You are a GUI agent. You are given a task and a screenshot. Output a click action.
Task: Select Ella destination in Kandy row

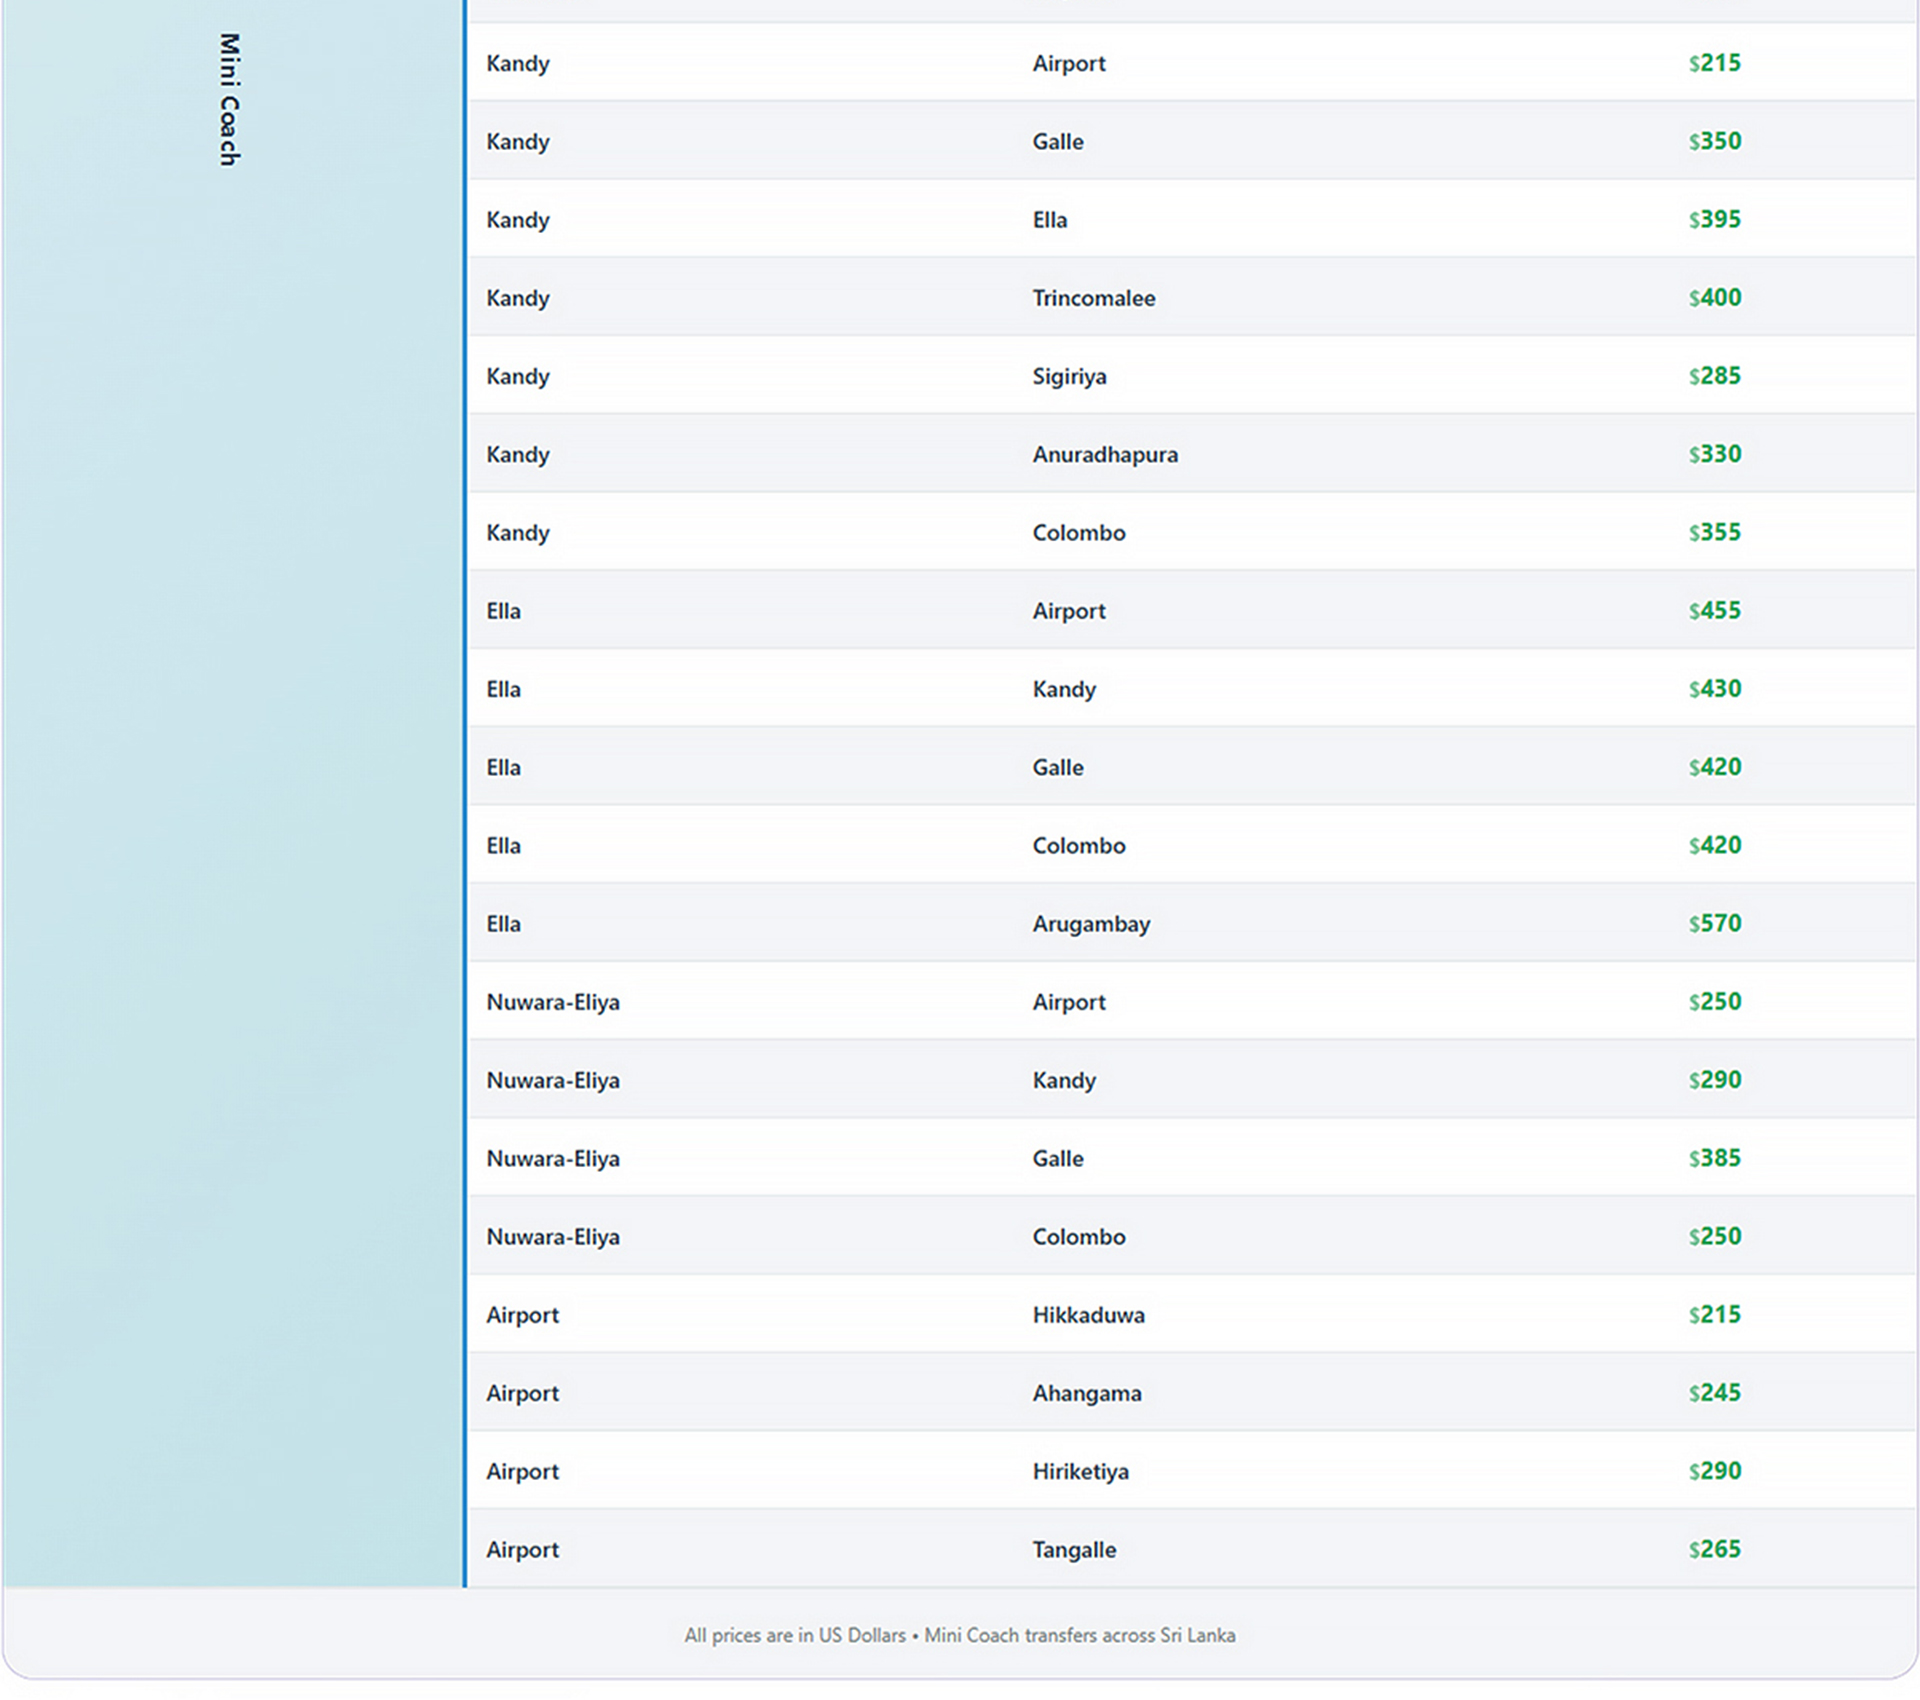[1049, 220]
